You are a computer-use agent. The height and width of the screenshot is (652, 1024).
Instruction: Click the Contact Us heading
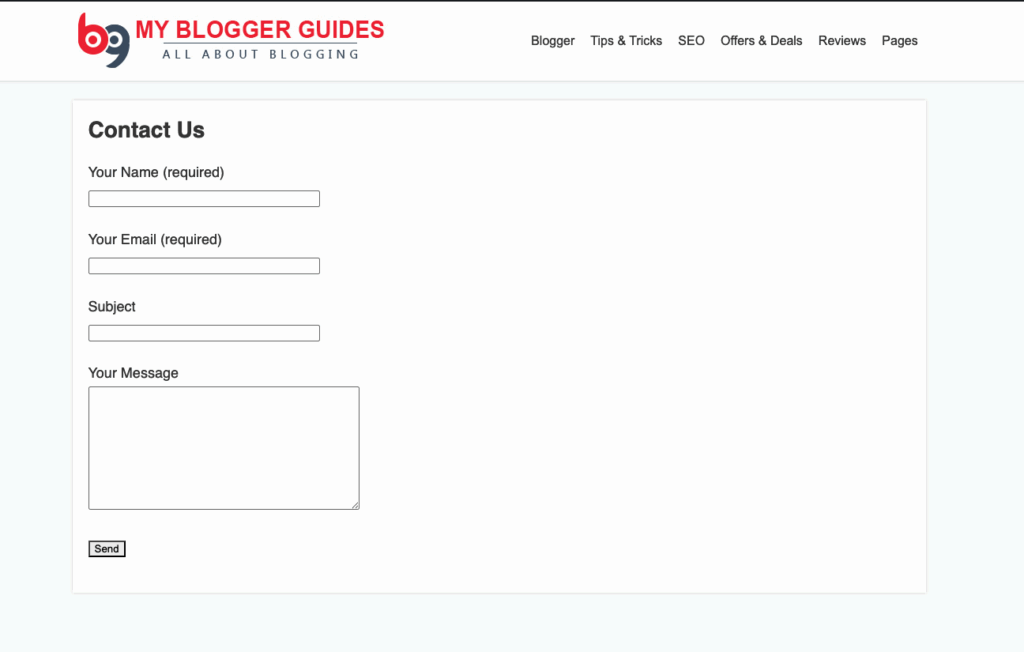[x=146, y=130]
